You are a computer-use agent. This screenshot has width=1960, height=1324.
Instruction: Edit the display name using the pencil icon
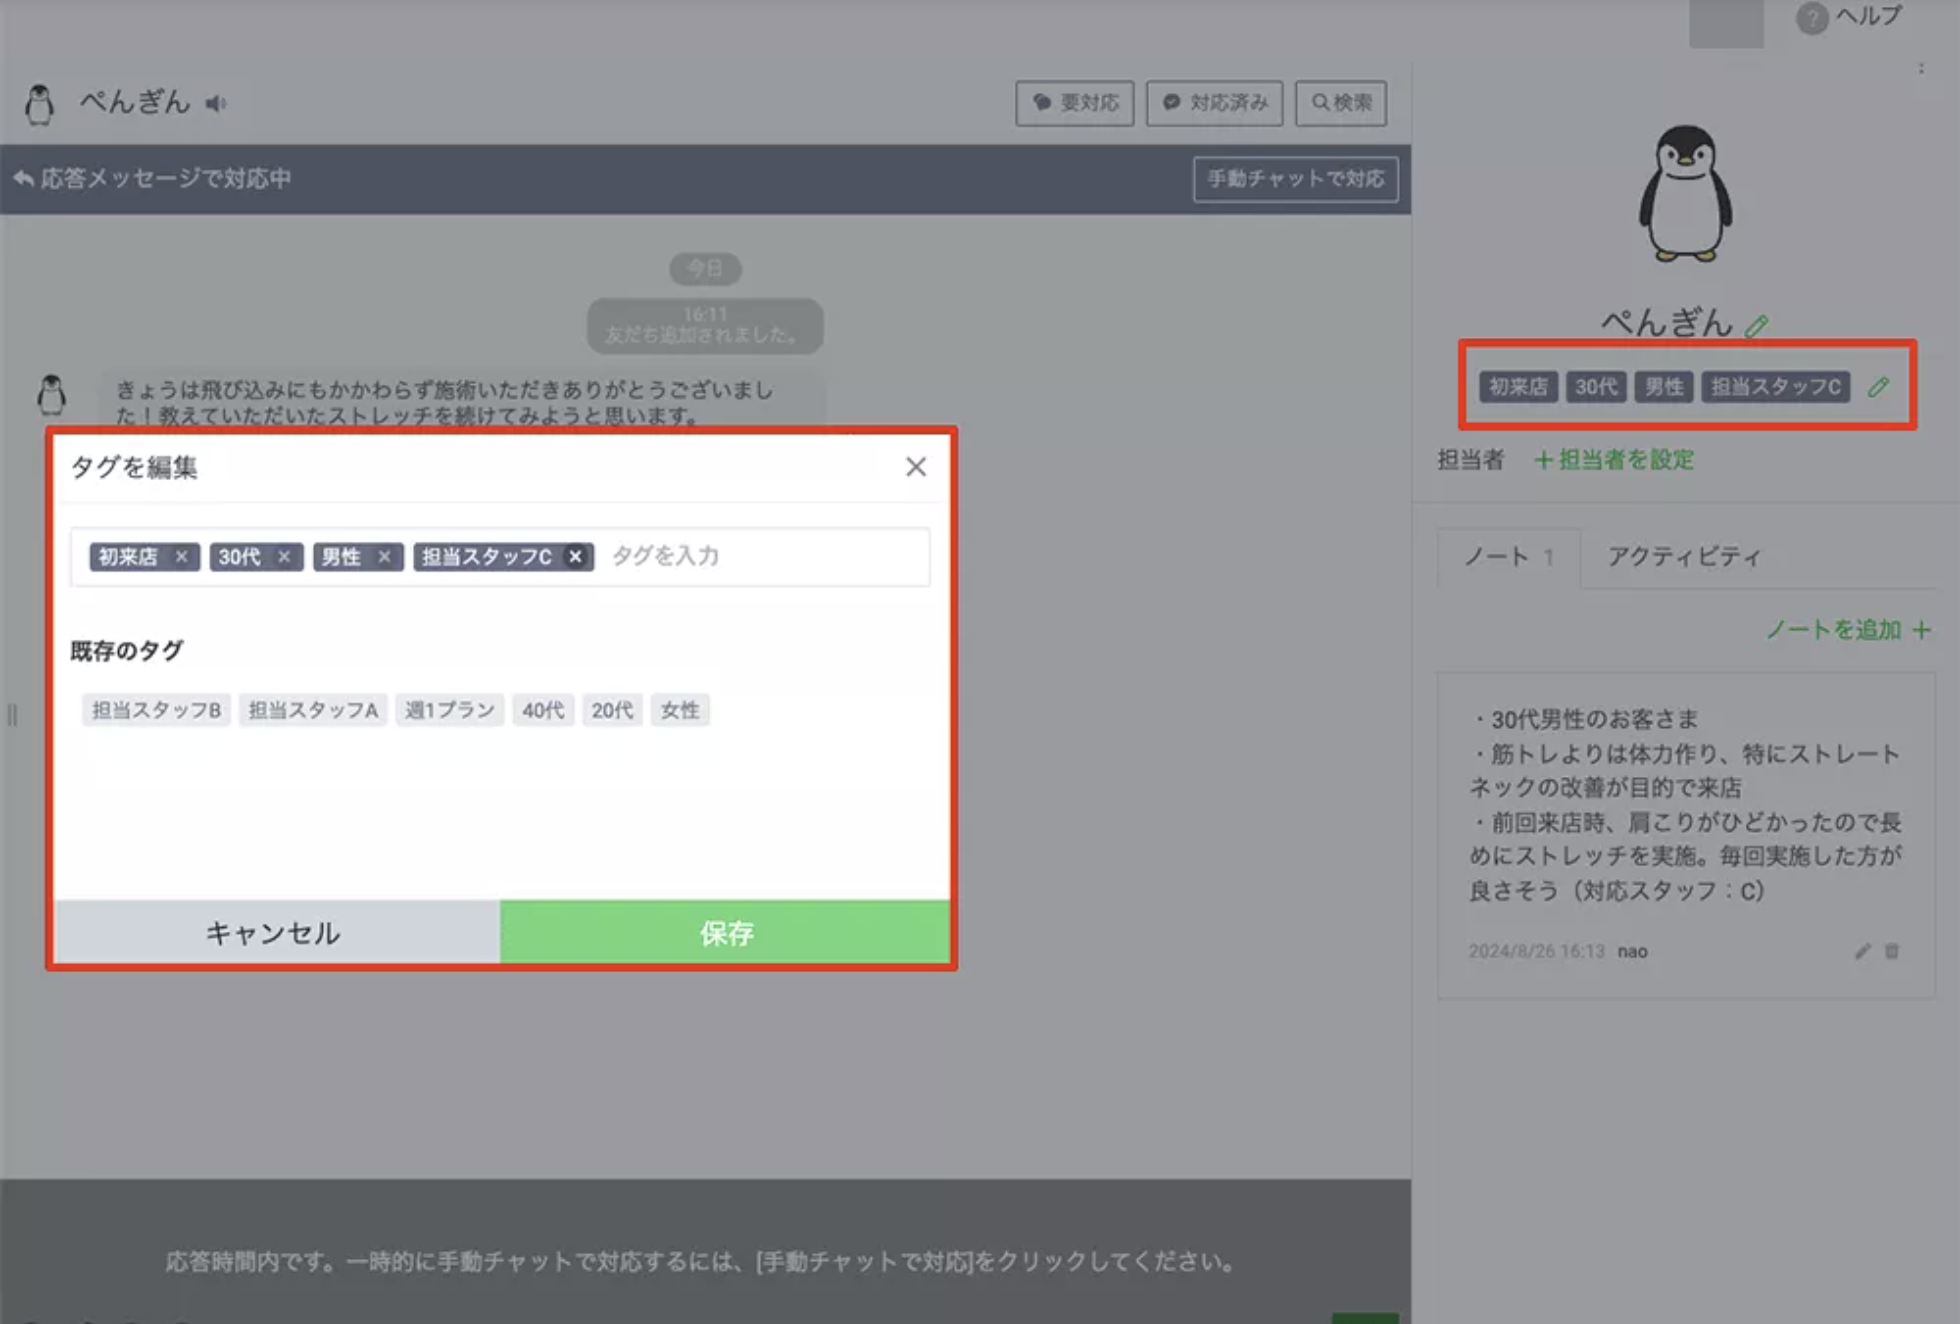click(1758, 324)
